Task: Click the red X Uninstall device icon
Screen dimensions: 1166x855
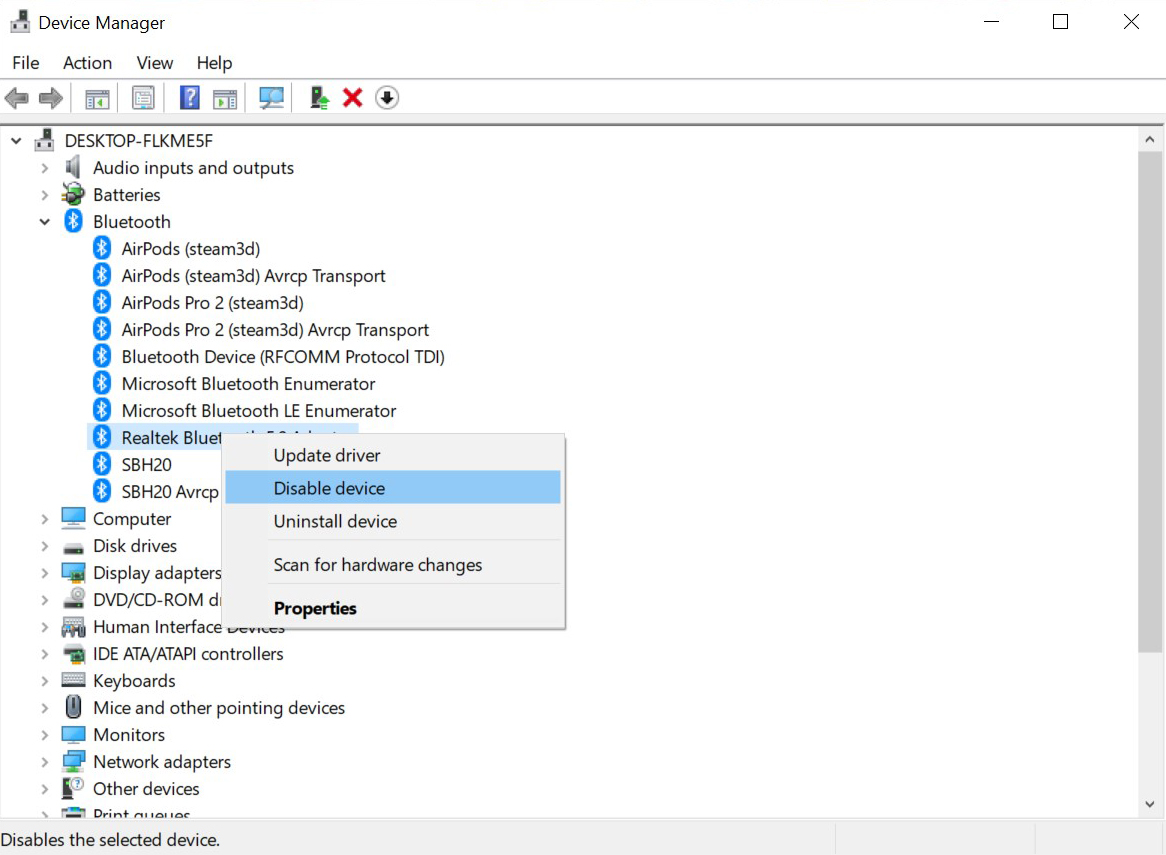Action: 352,98
